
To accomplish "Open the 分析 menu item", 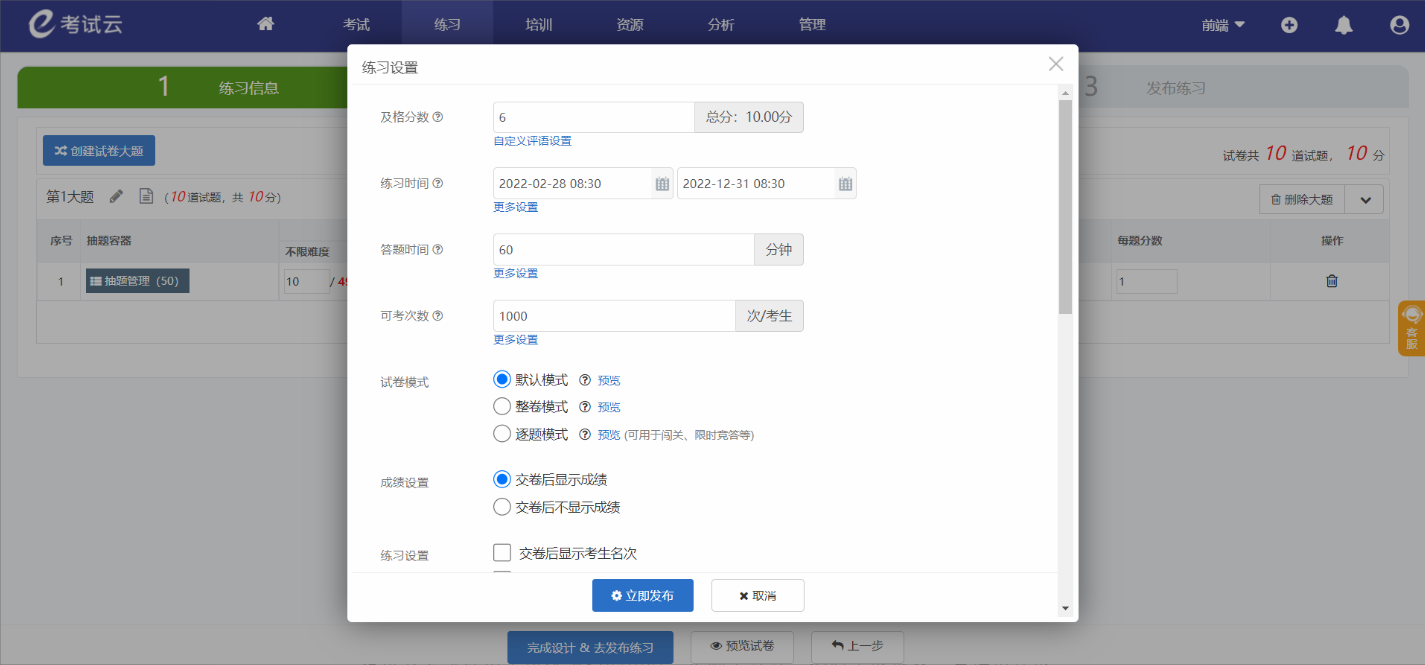I will (x=720, y=25).
